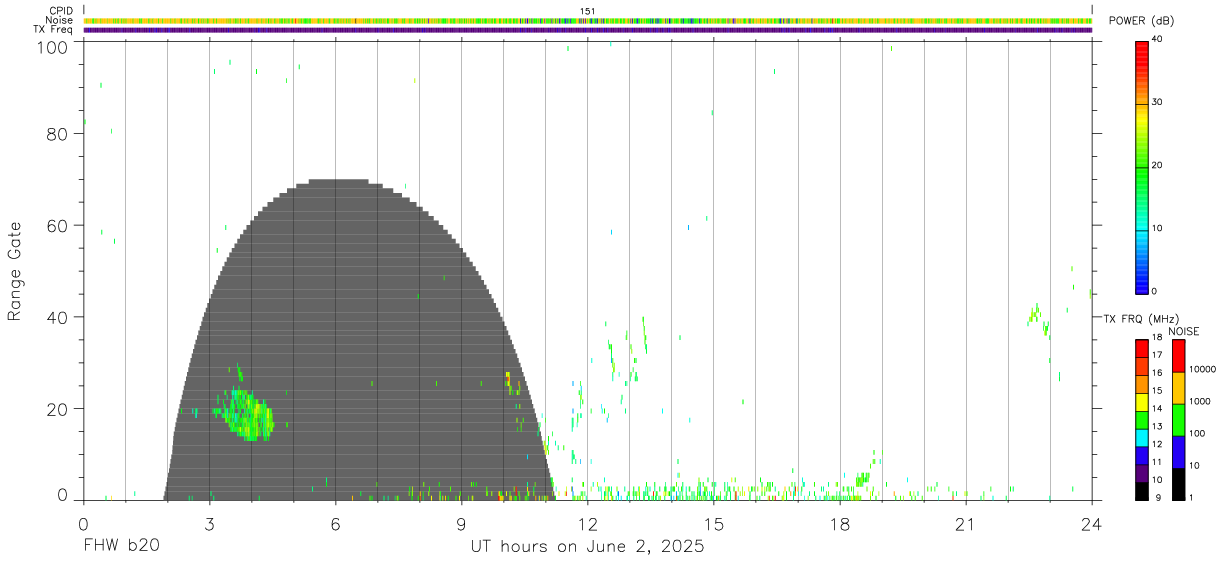This screenshot has width=1228, height=567.
Task: Choose the NOISE color scale bar
Action: pos(1179,419)
